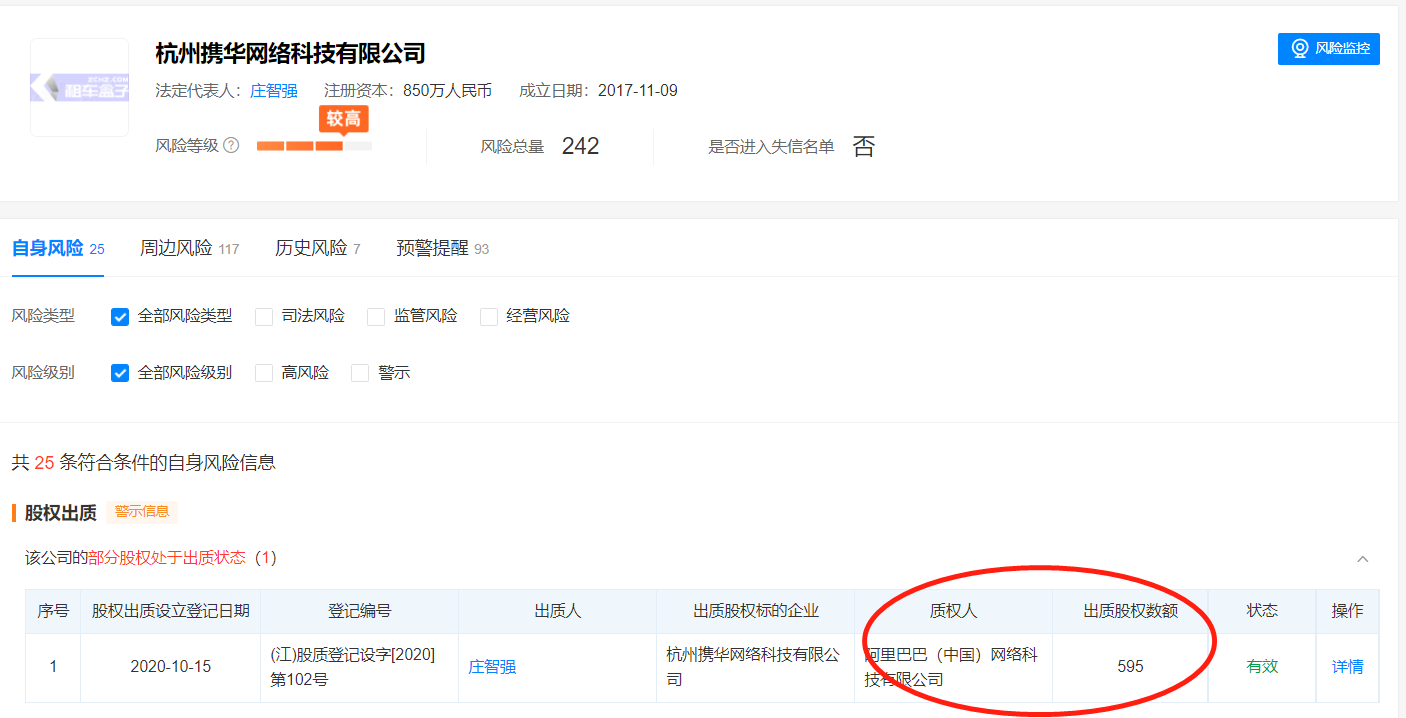The height and width of the screenshot is (718, 1406).
Task: Switch to 周边风险 tab
Action: (x=189, y=248)
